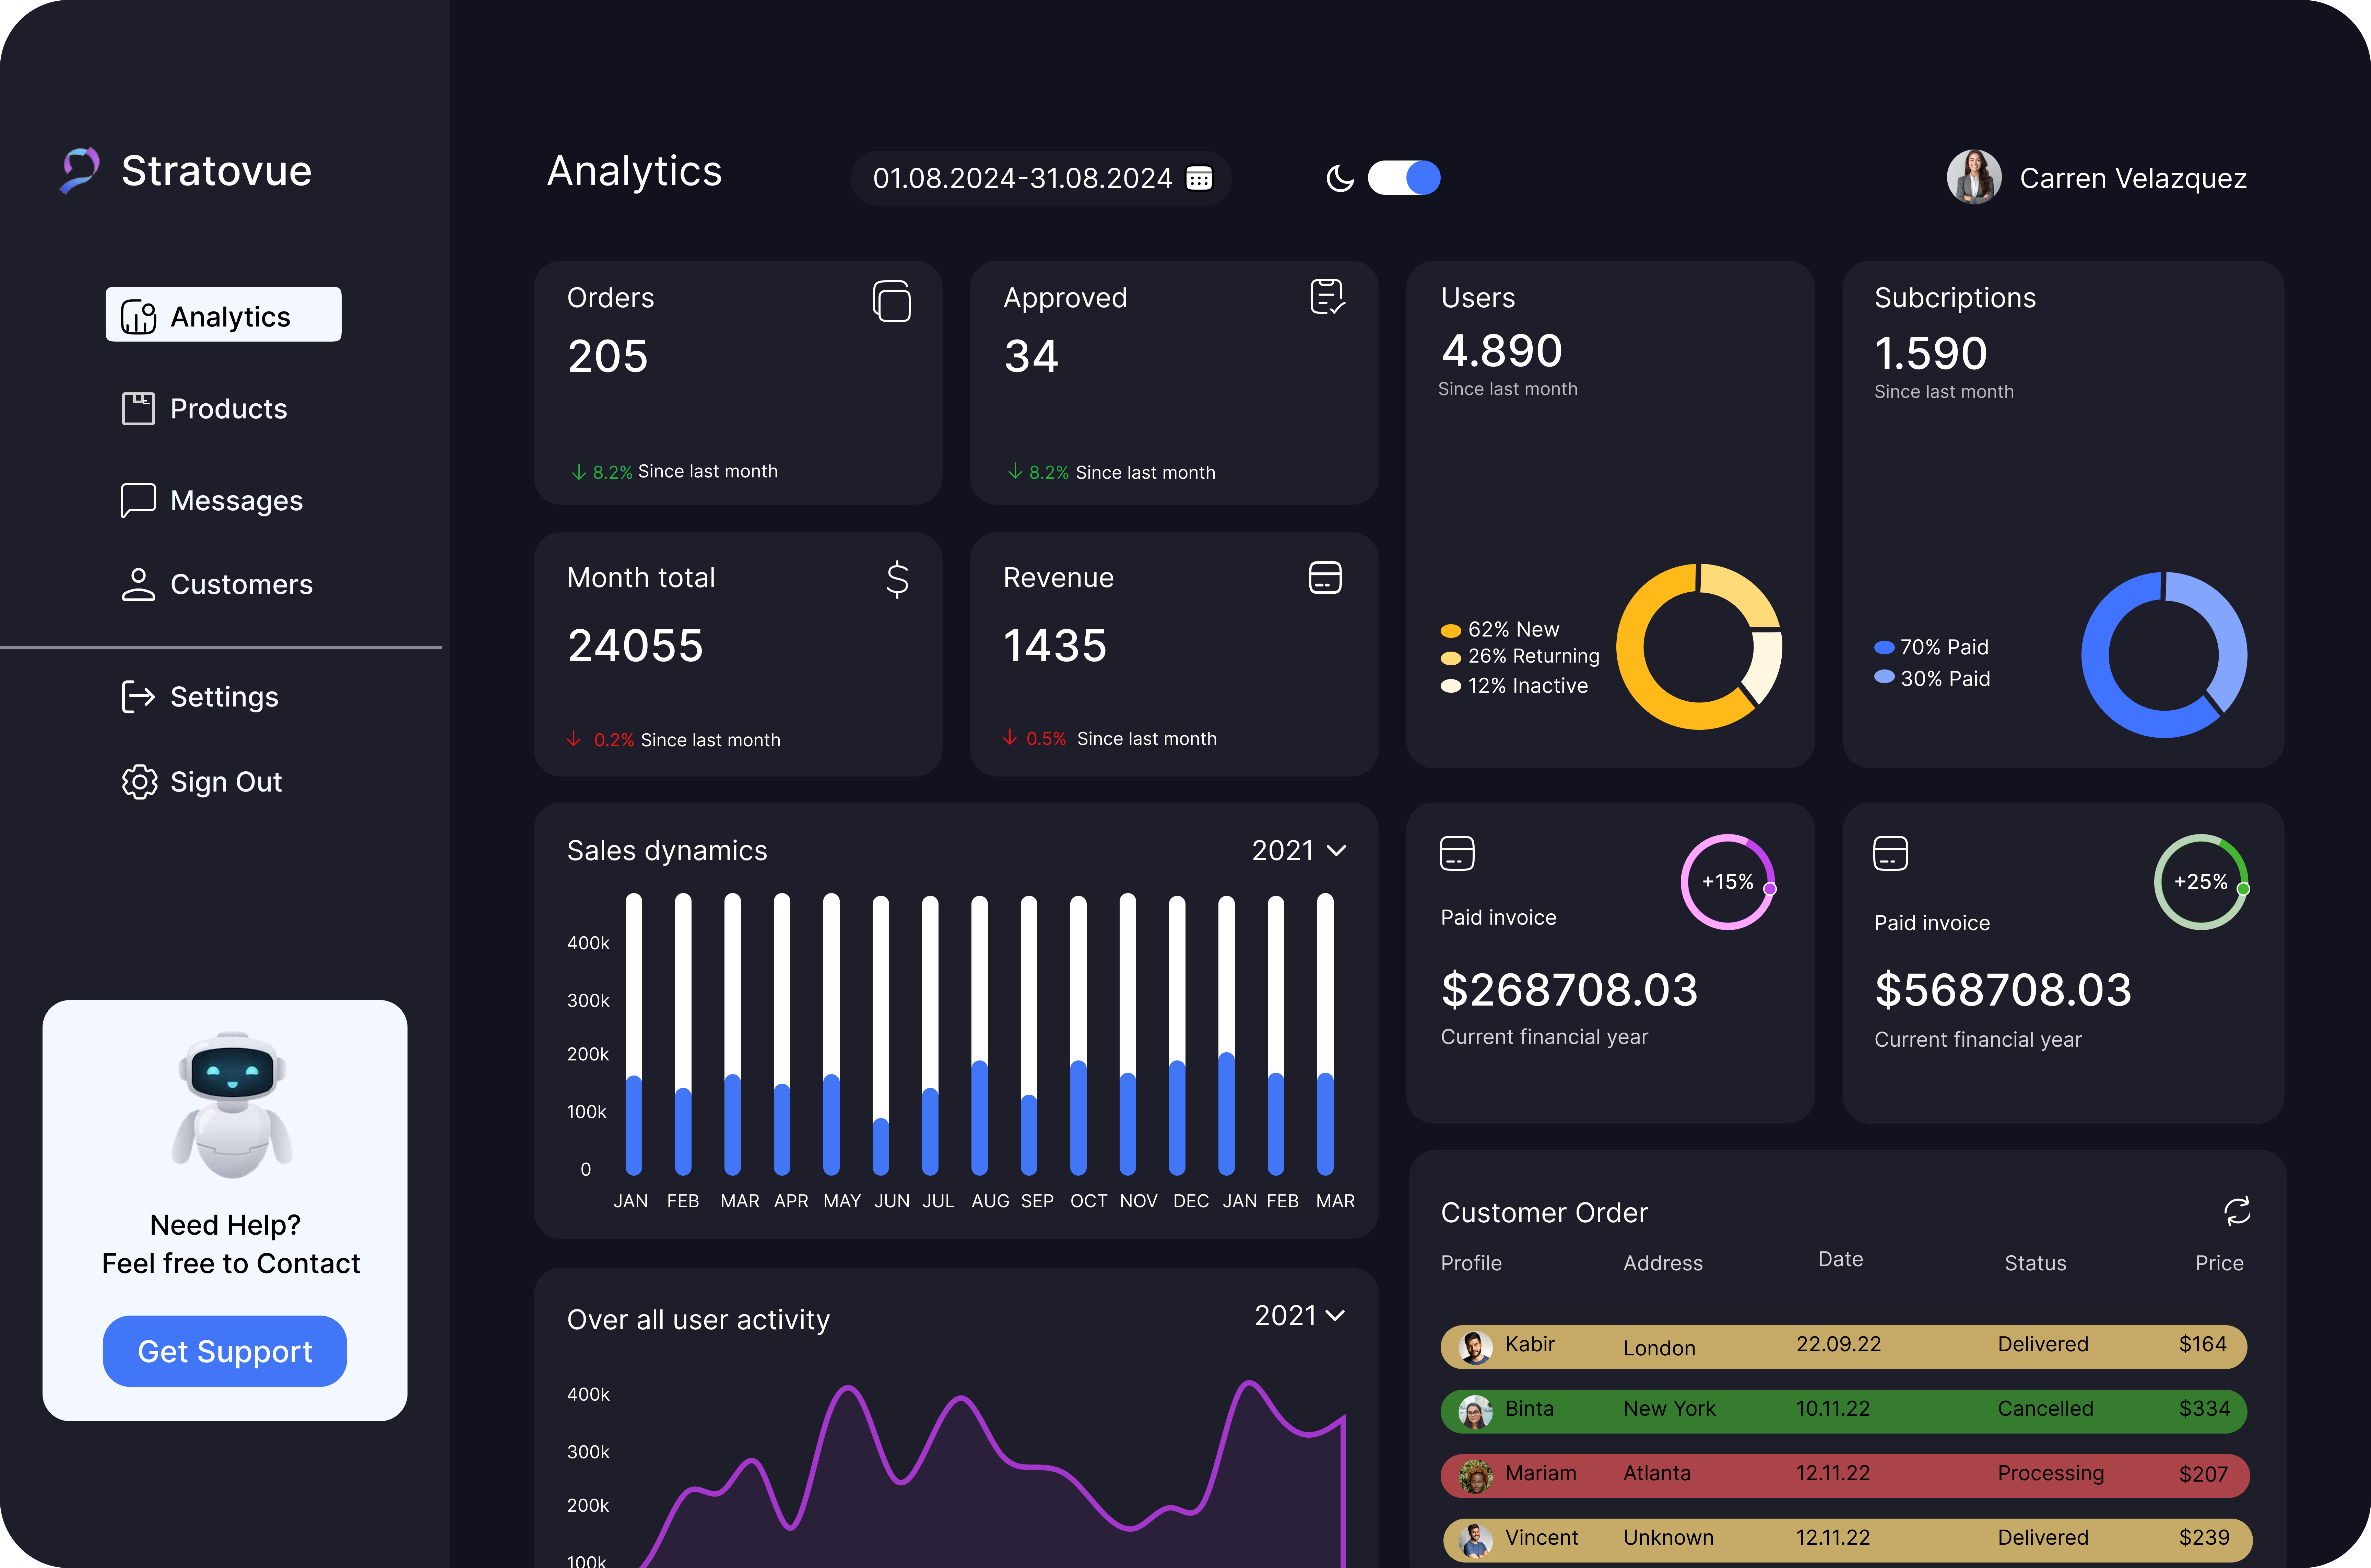Screen dimensions: 2371x1568
Task: Click the Orders value 205
Action: (x=608, y=356)
